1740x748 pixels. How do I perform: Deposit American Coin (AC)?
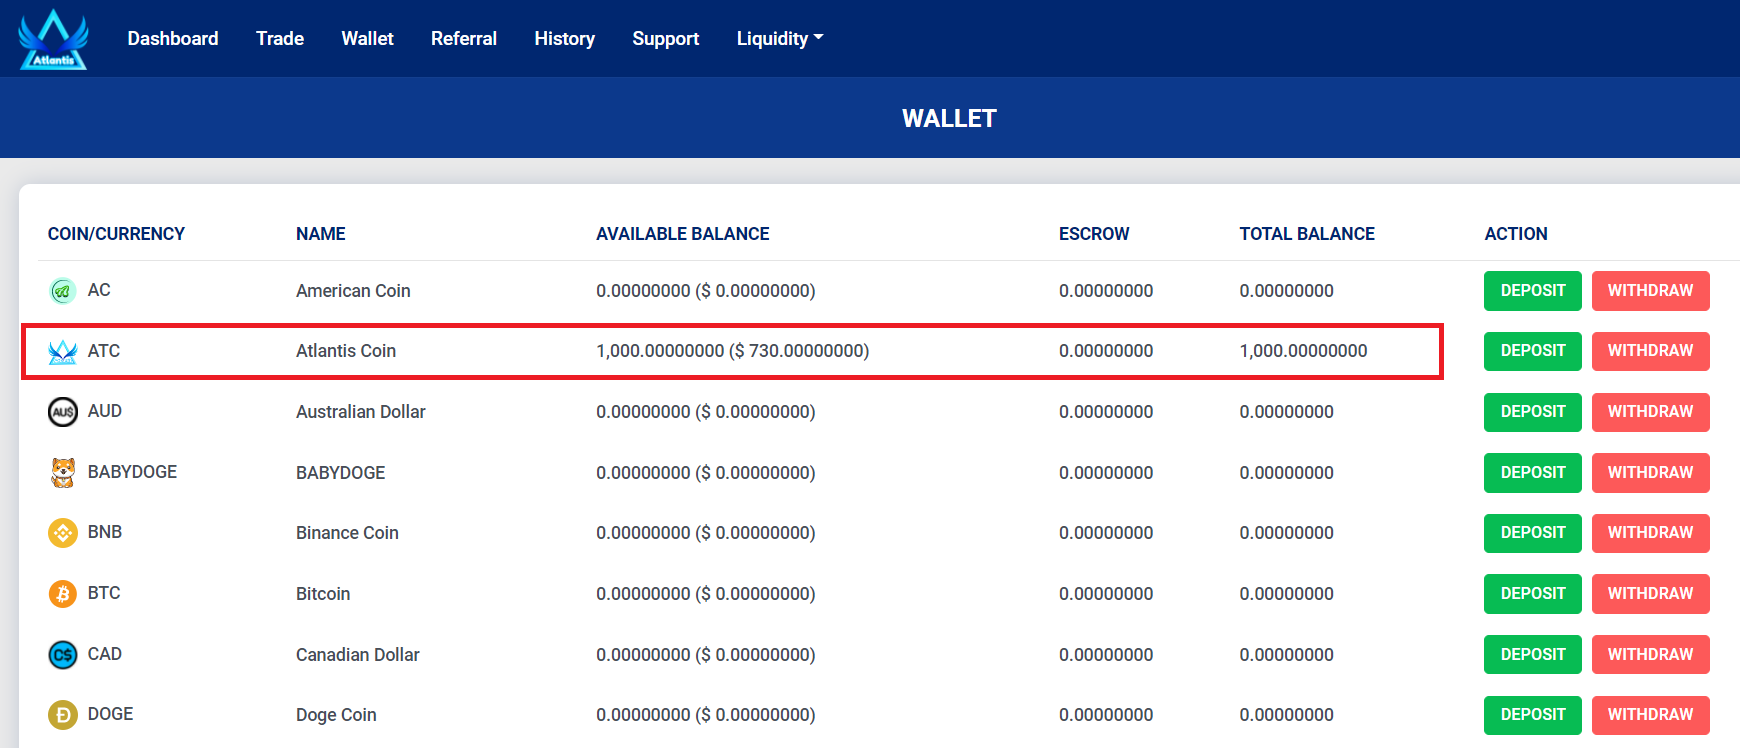(x=1533, y=291)
